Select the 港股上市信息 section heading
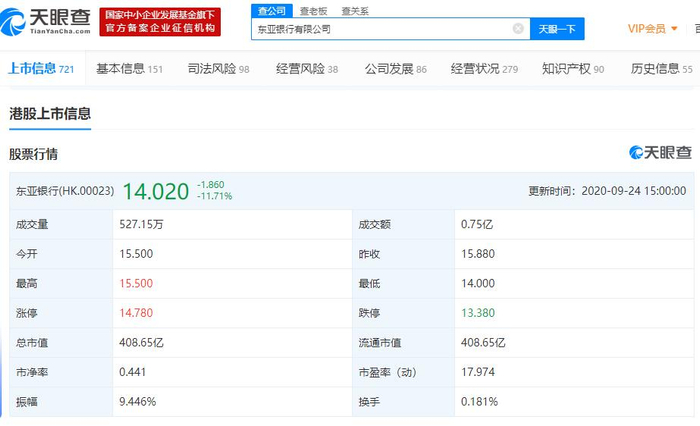This screenshot has height=426, width=700. tap(50, 114)
